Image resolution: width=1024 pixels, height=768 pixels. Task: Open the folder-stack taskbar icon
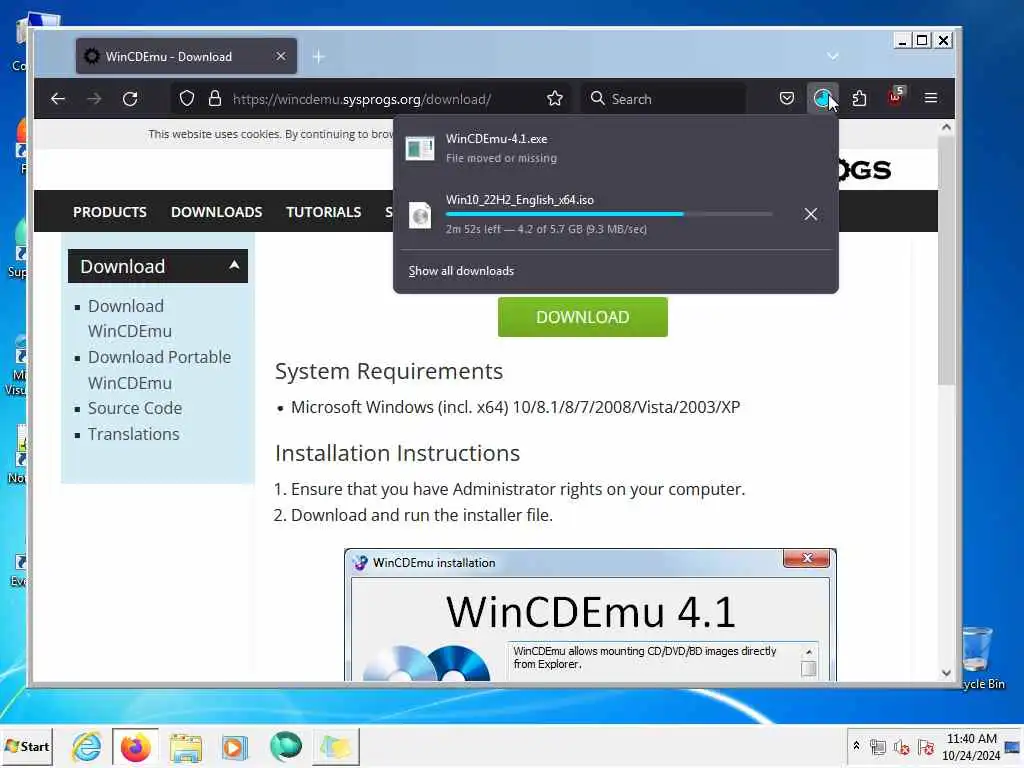coord(336,747)
